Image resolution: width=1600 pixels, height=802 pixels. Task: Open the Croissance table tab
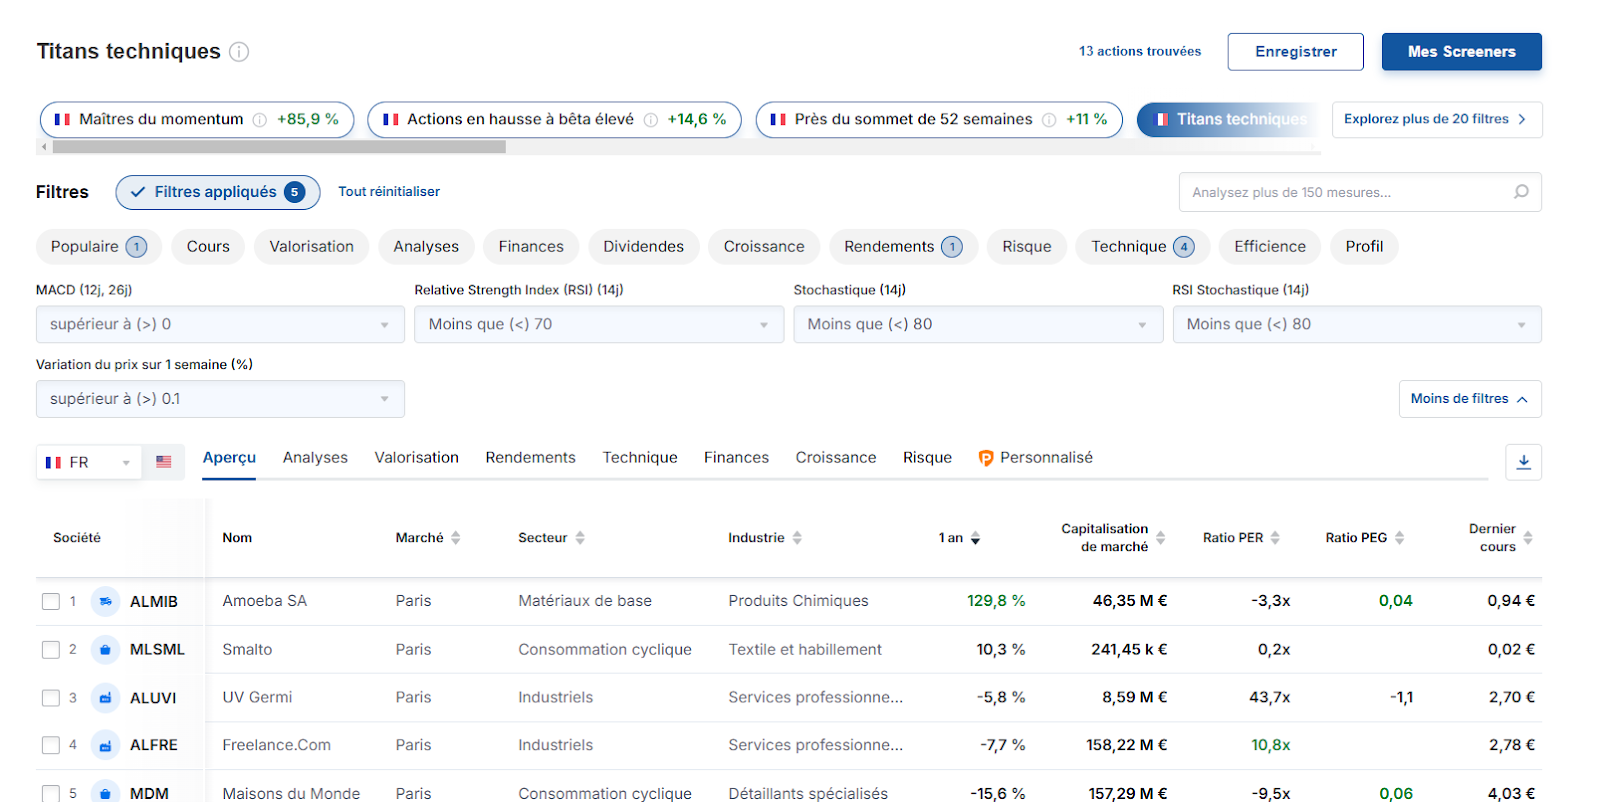pos(836,458)
